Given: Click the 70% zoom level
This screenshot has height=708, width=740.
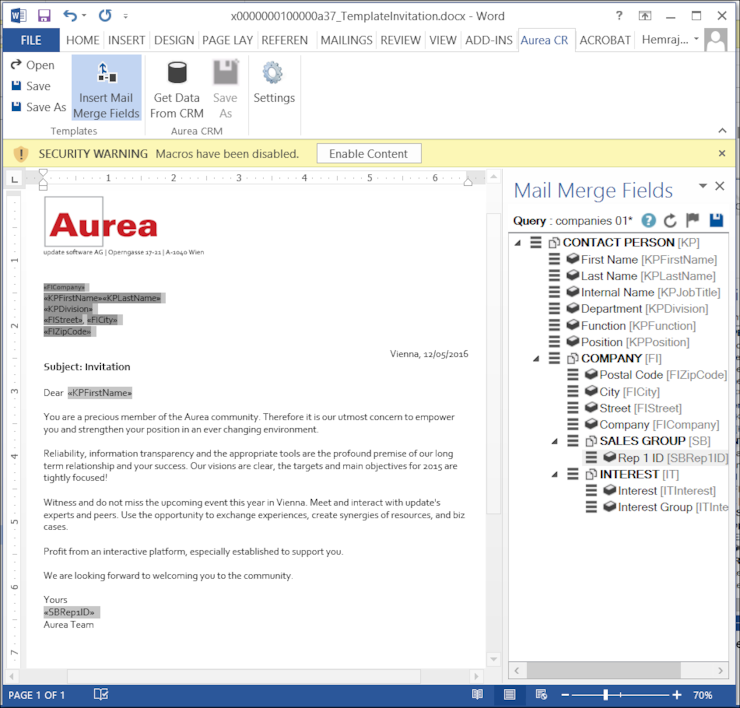Looking at the screenshot, I should pyautogui.click(x=702, y=695).
